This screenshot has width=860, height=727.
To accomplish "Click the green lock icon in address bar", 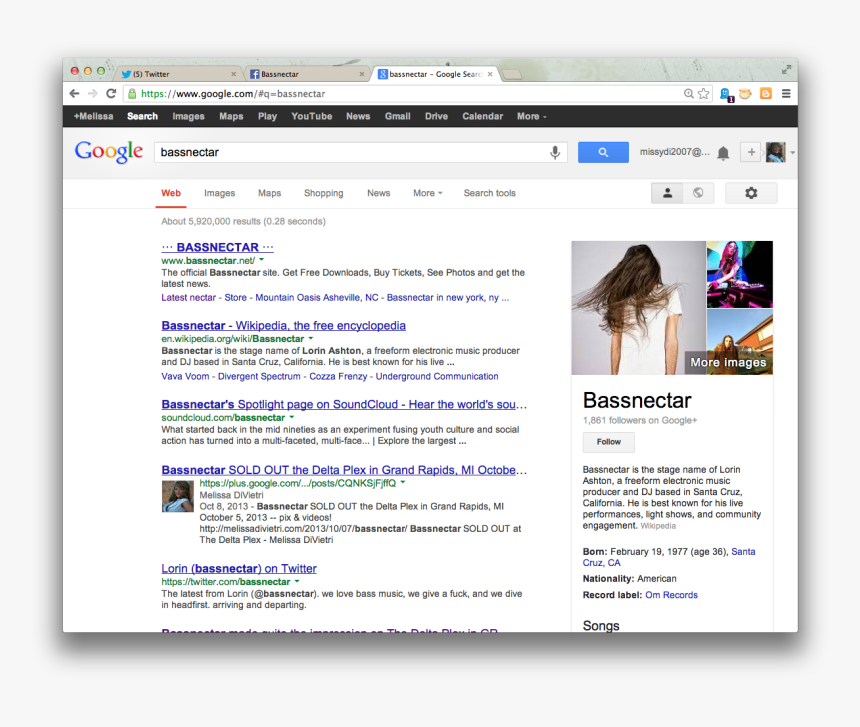I will [132, 94].
